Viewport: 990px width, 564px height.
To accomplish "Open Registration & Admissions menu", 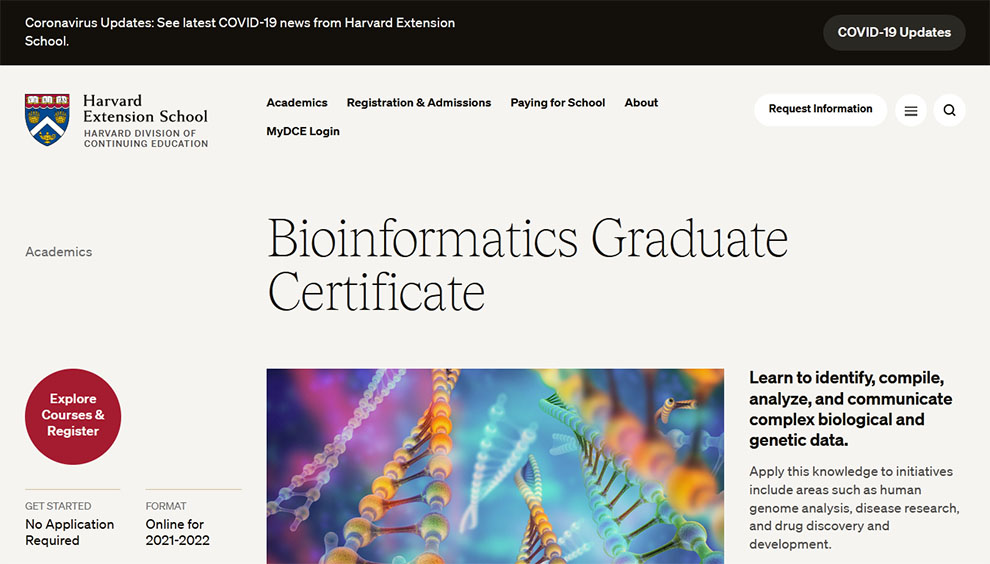I will (x=419, y=102).
